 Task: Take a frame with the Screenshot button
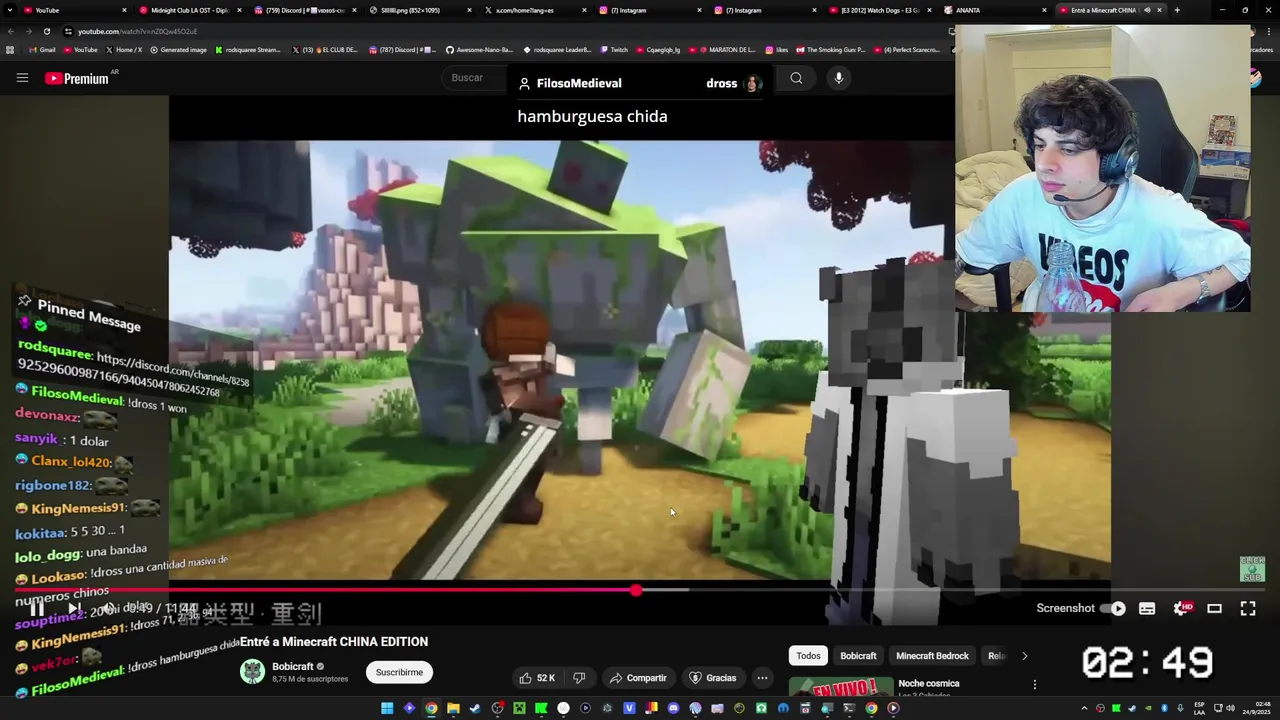(x=1065, y=608)
